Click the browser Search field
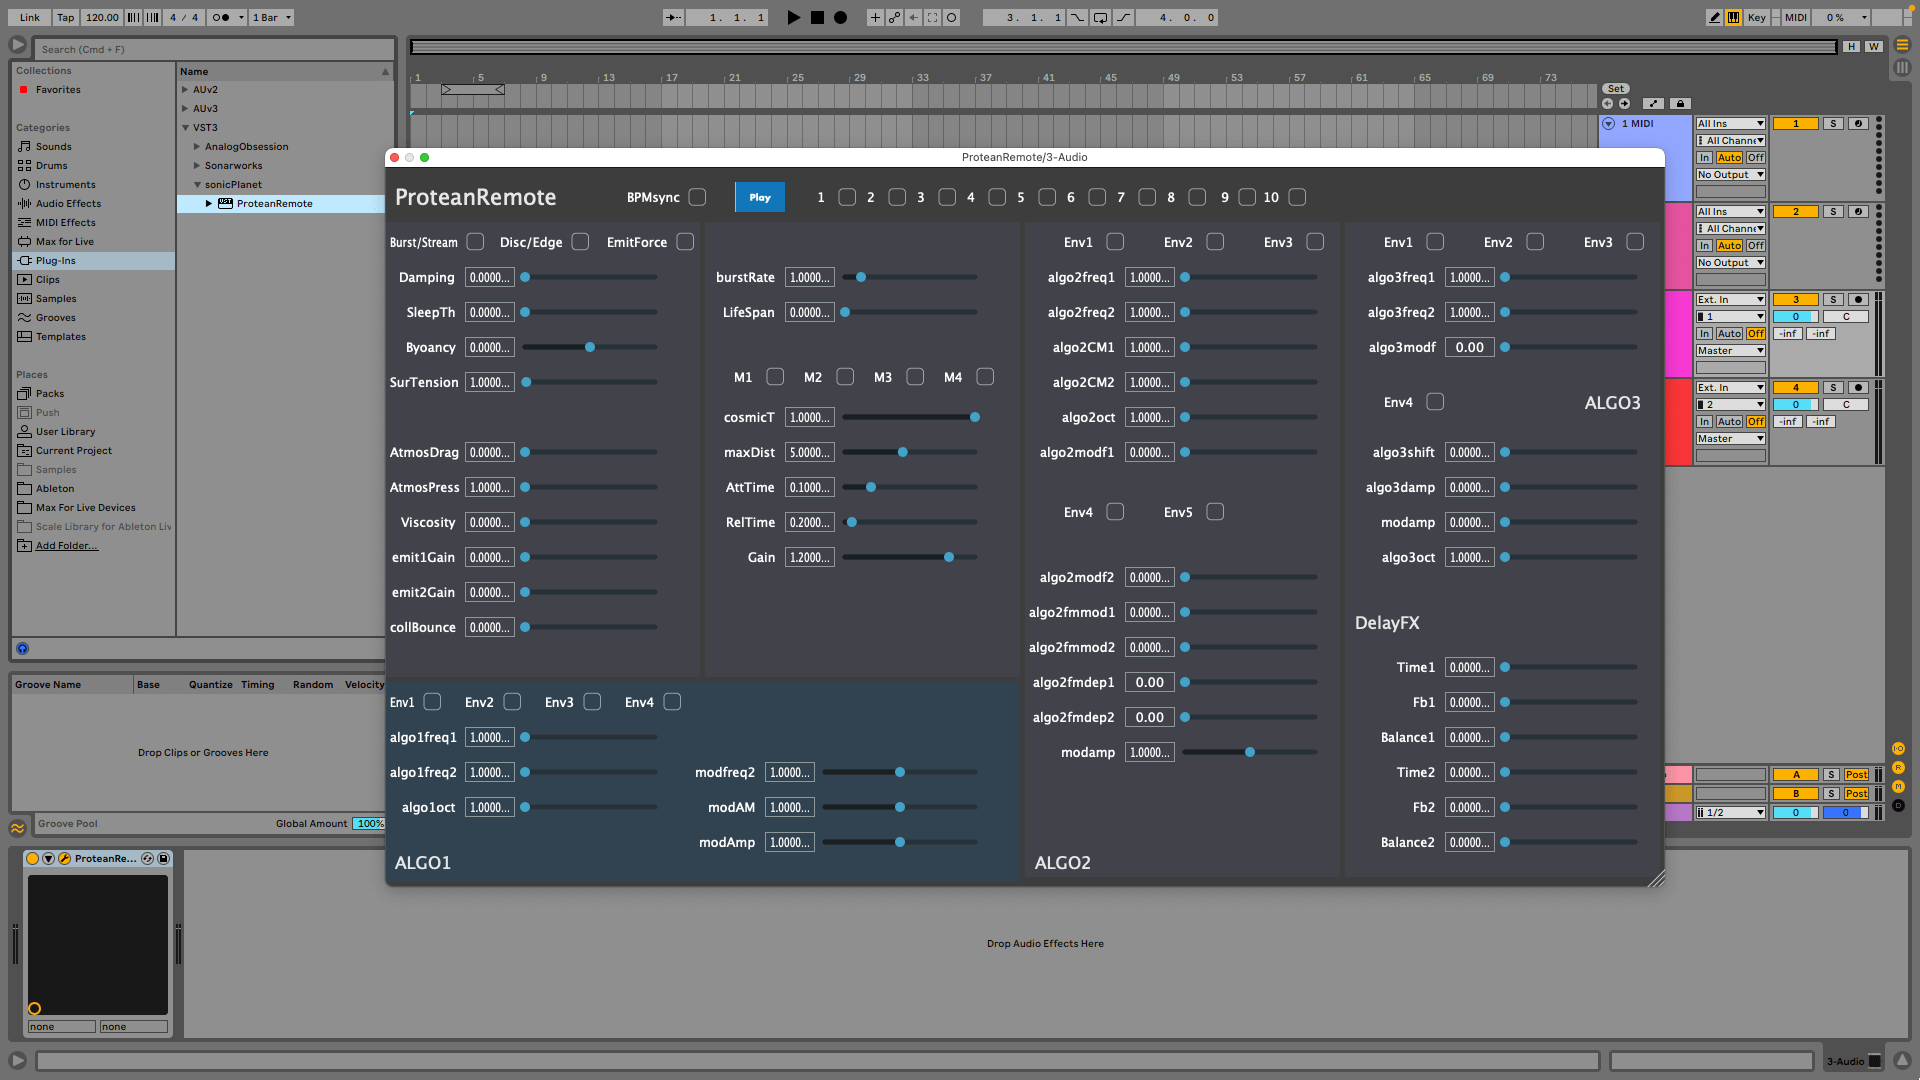This screenshot has height=1080, width=1920. 215,49
